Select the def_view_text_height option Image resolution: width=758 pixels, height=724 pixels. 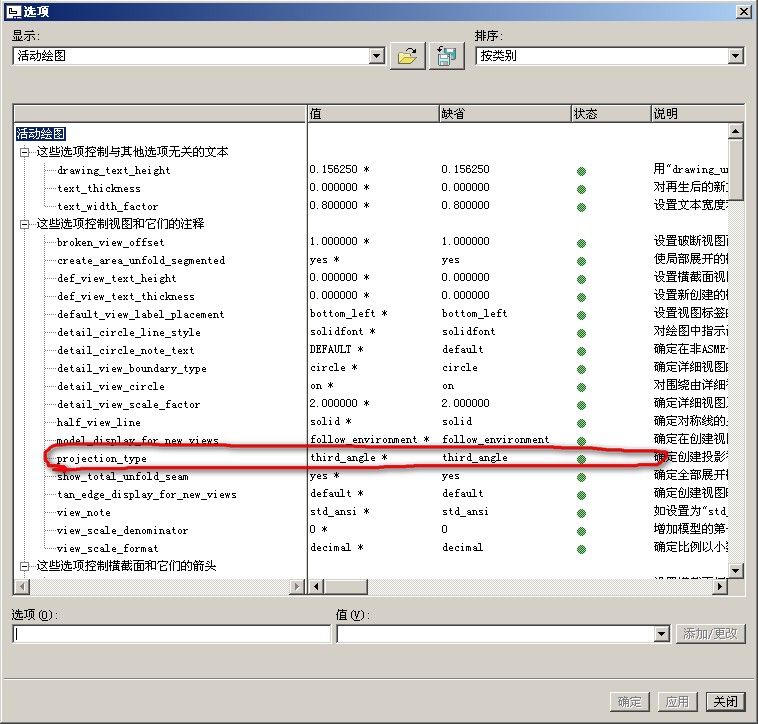[x=117, y=278]
